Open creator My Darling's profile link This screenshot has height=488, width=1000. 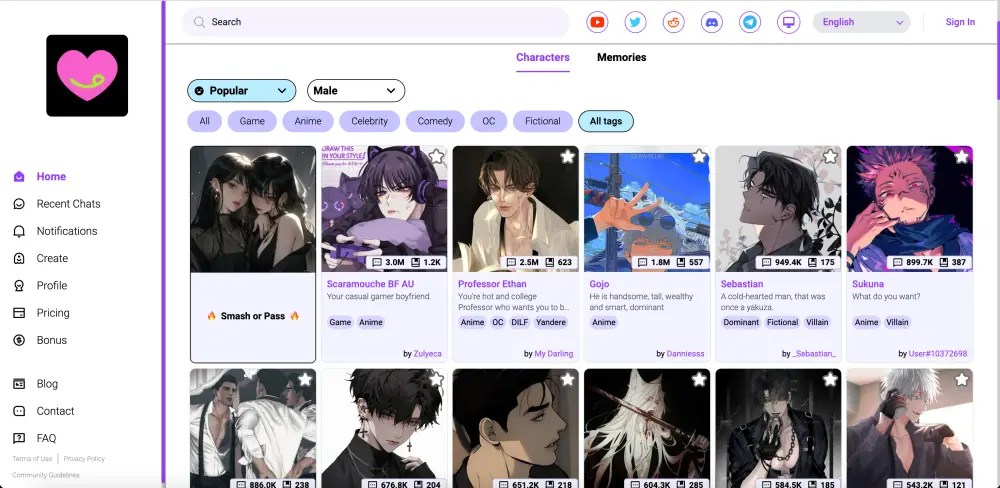click(554, 353)
